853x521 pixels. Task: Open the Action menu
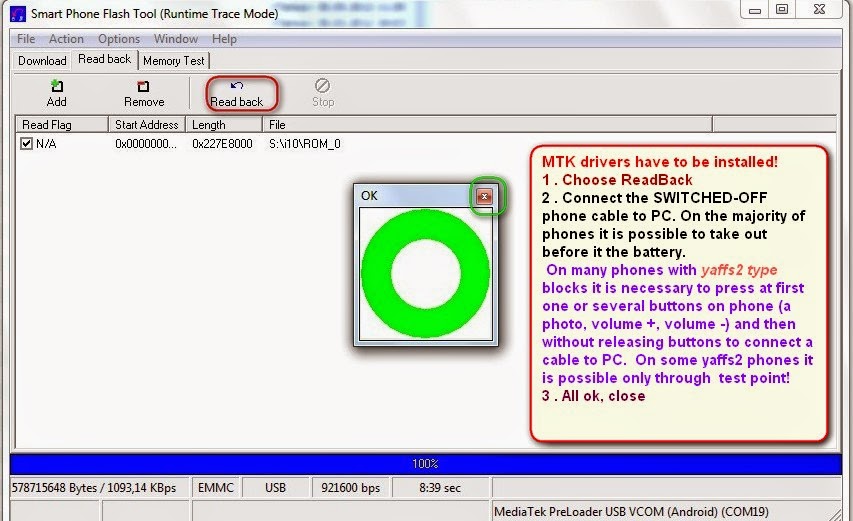coord(66,39)
